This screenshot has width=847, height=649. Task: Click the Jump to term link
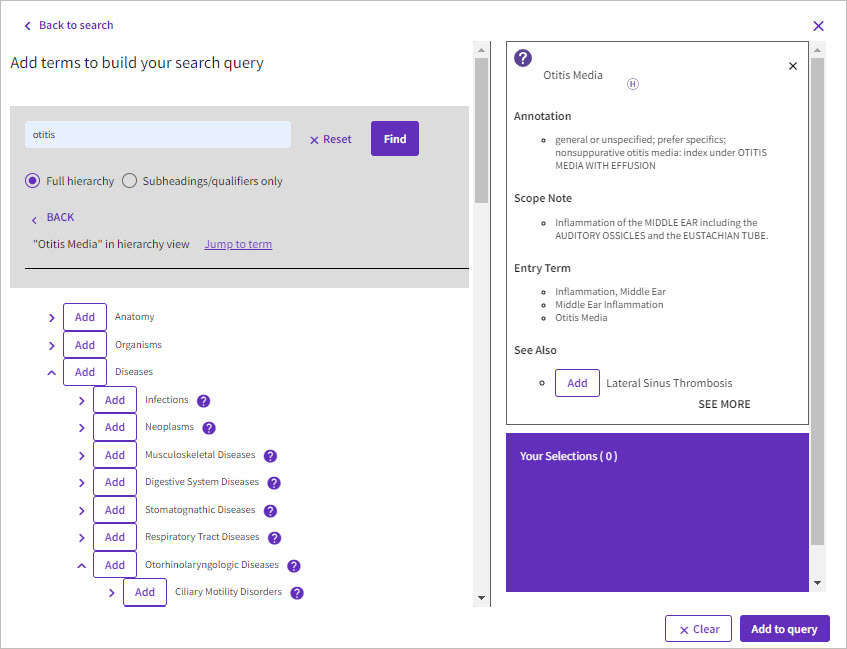click(x=238, y=244)
